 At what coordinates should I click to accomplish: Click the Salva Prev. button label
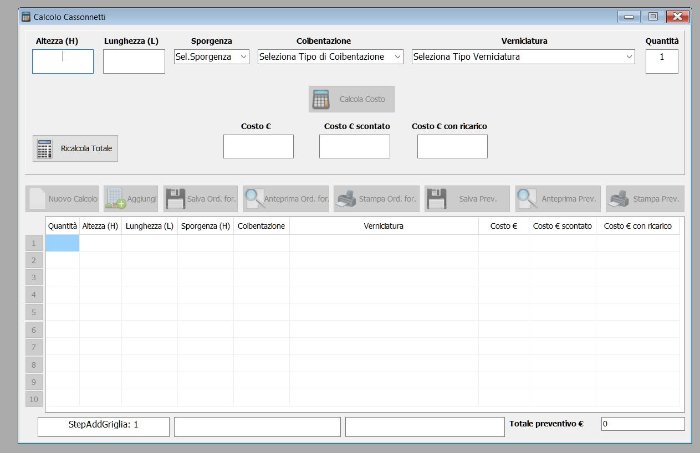pyautogui.click(x=477, y=199)
